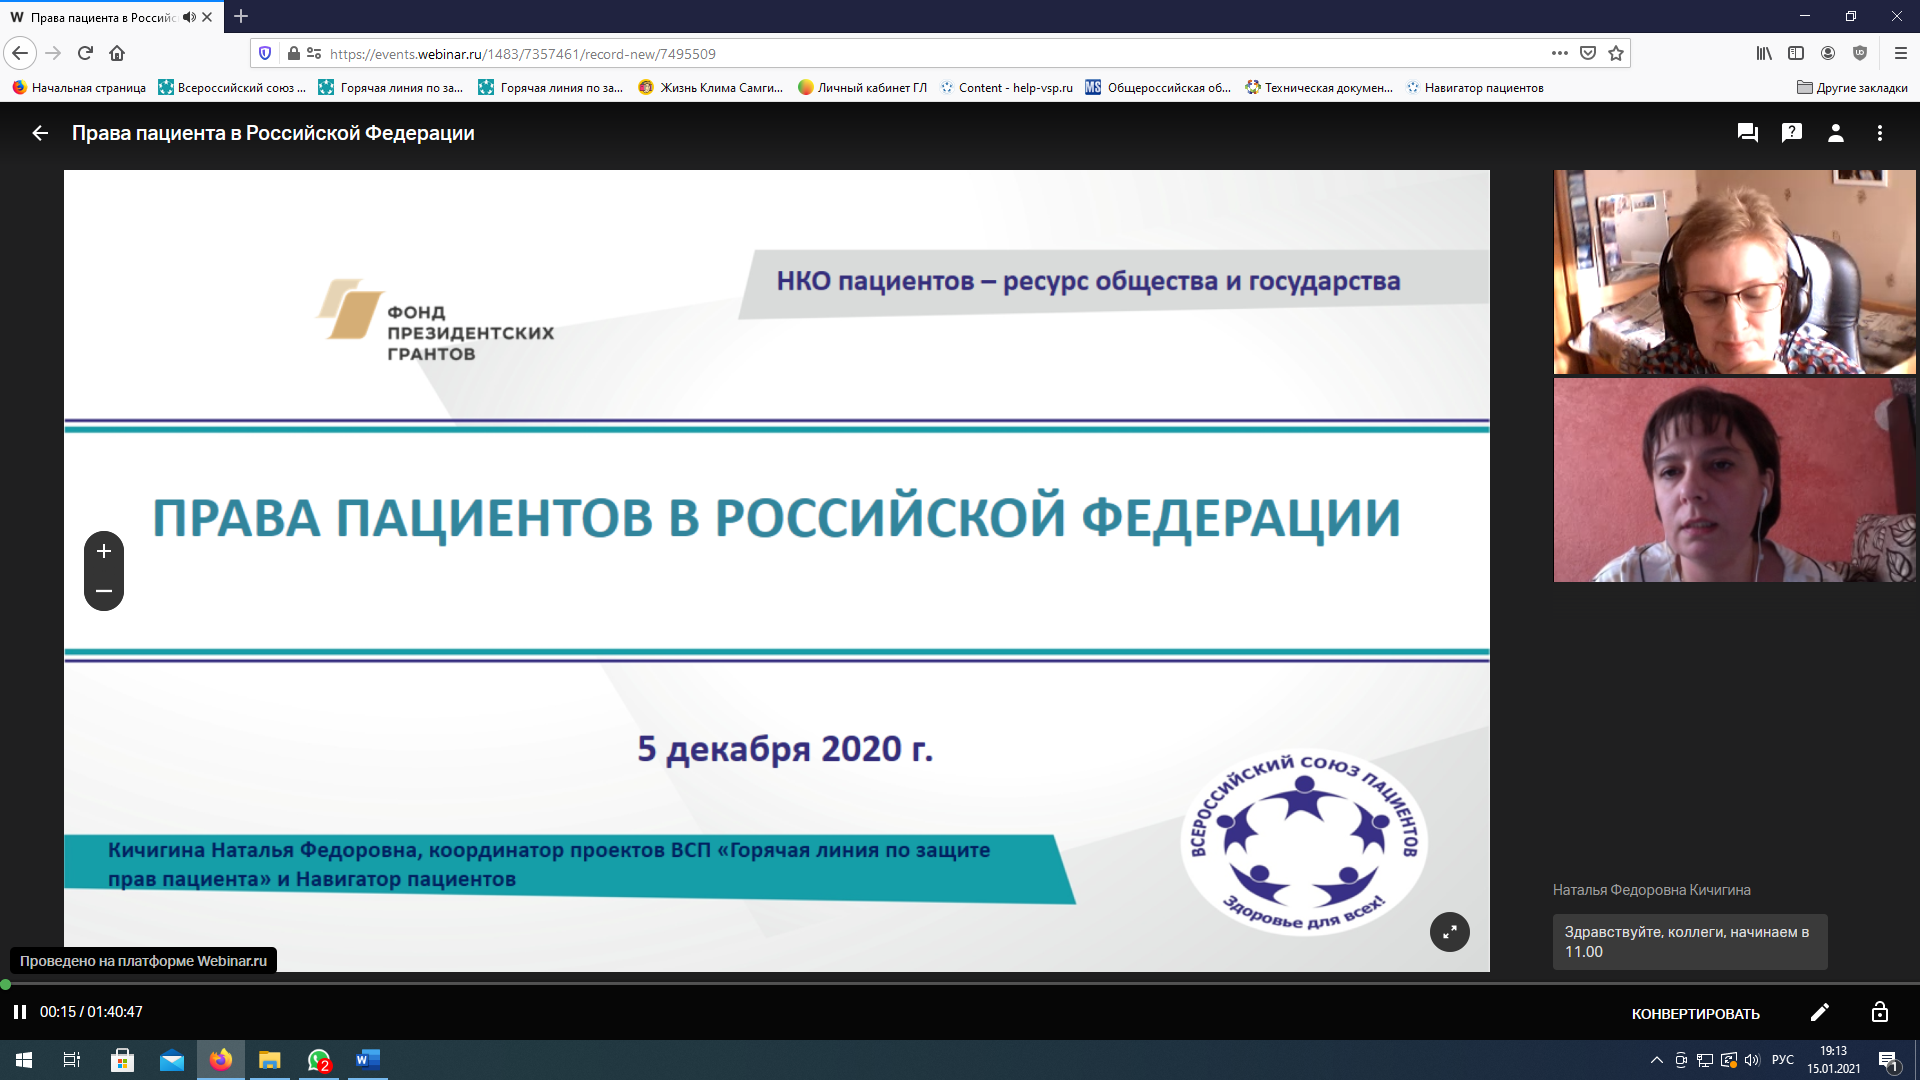The width and height of the screenshot is (1920, 1080).
Task: Seek along the recording progress bar
Action: (960, 984)
